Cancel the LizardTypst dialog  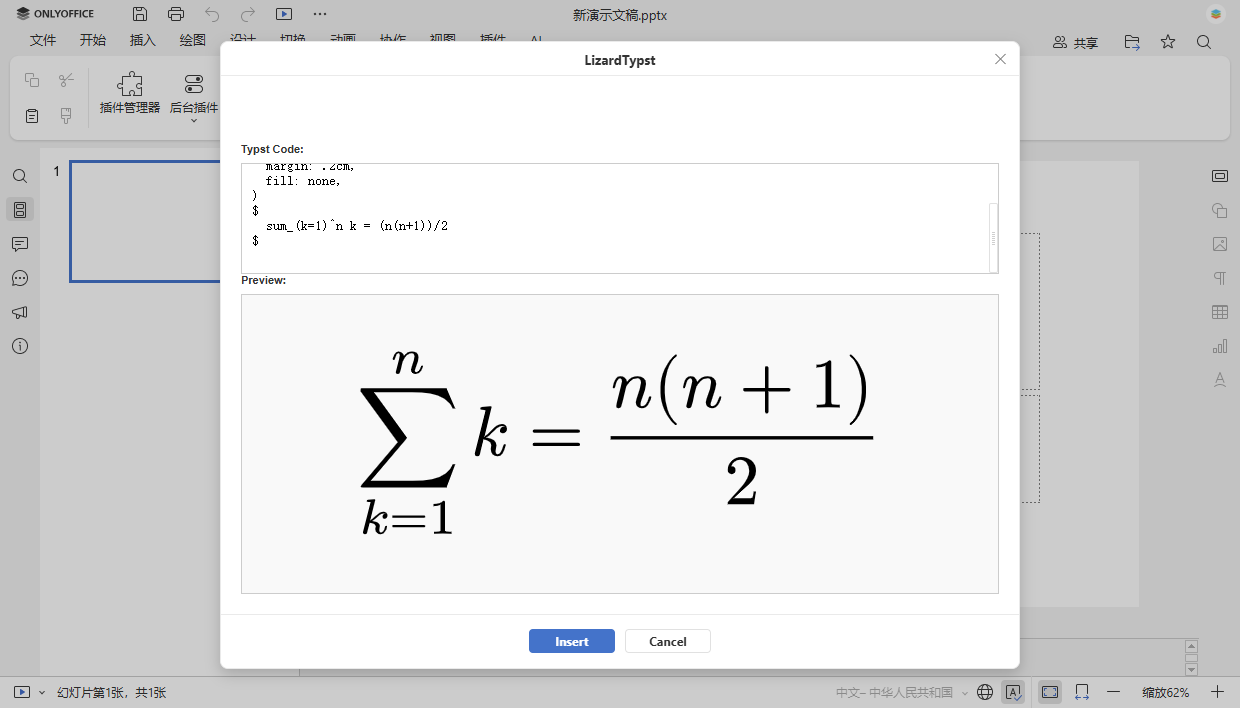click(667, 641)
